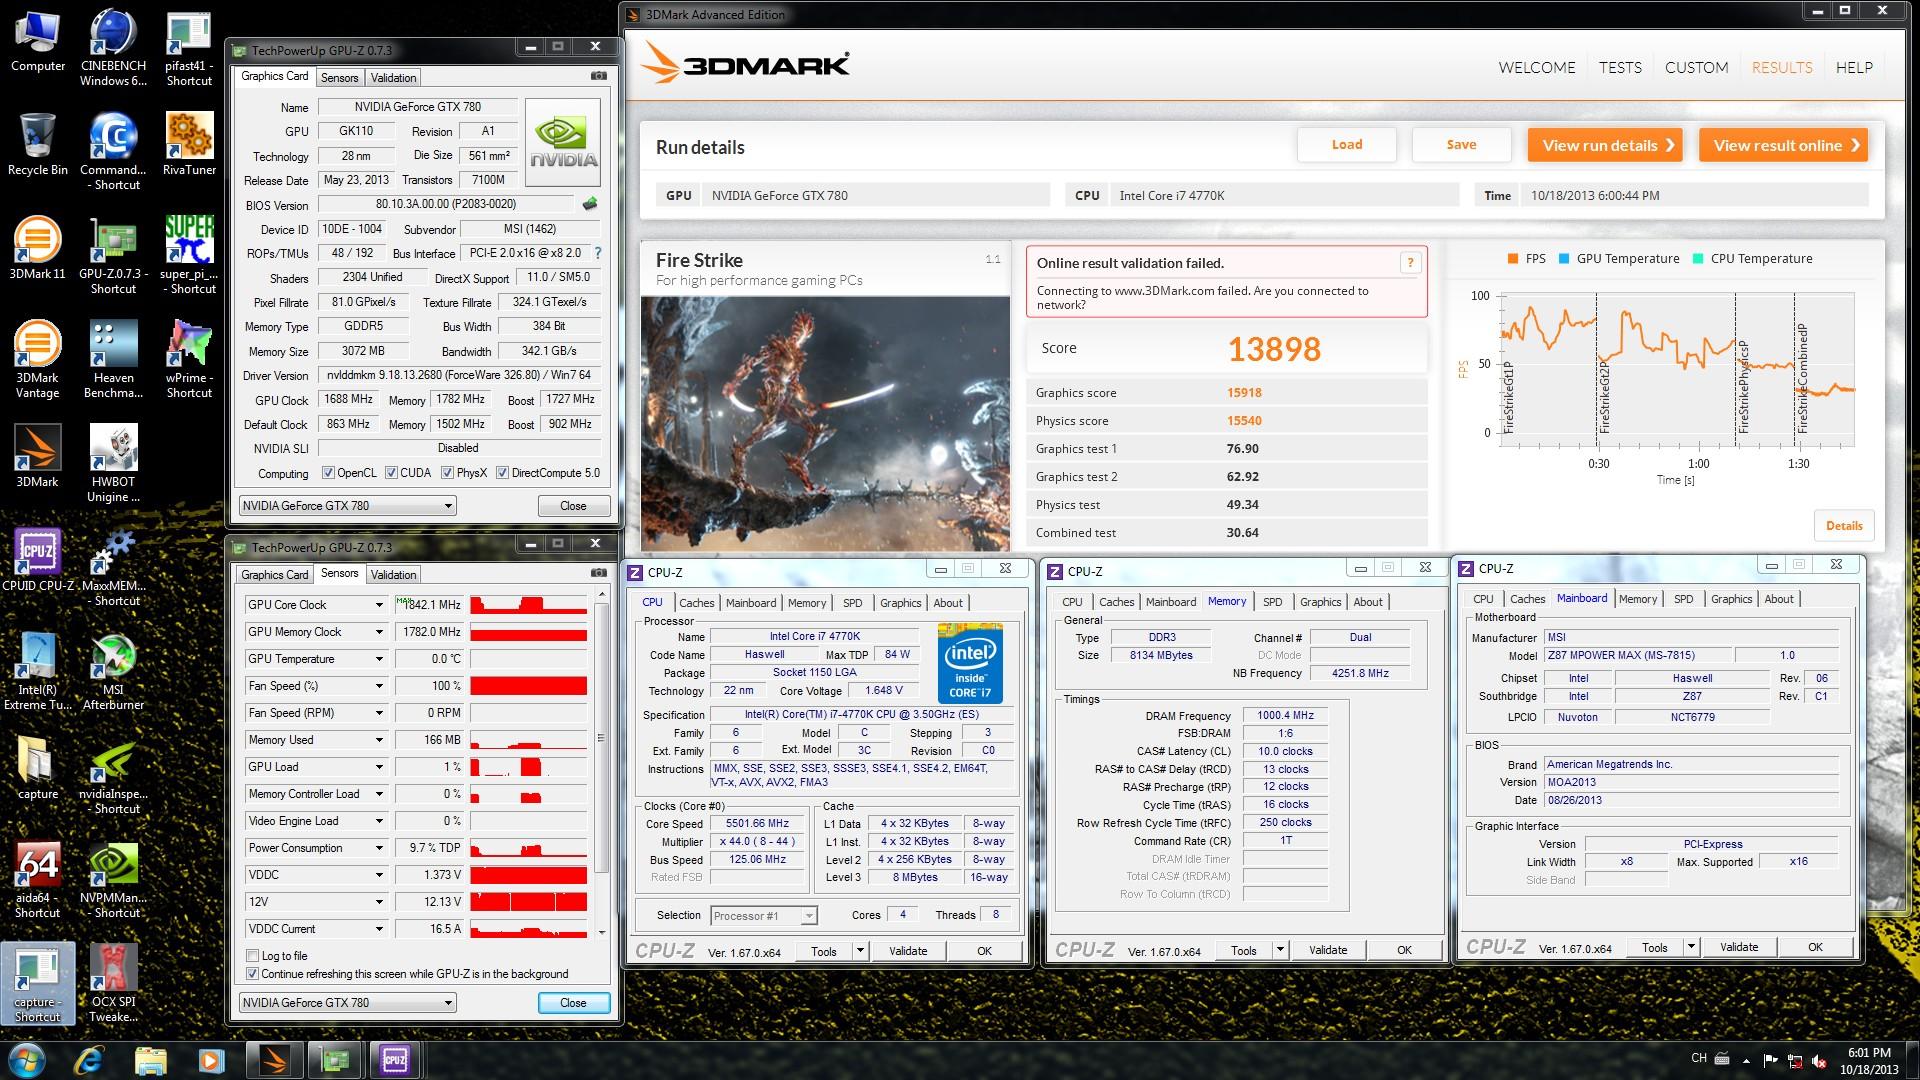The image size is (1920, 1080).
Task: Click the clock and date in system tray
Action: point(1869,1061)
